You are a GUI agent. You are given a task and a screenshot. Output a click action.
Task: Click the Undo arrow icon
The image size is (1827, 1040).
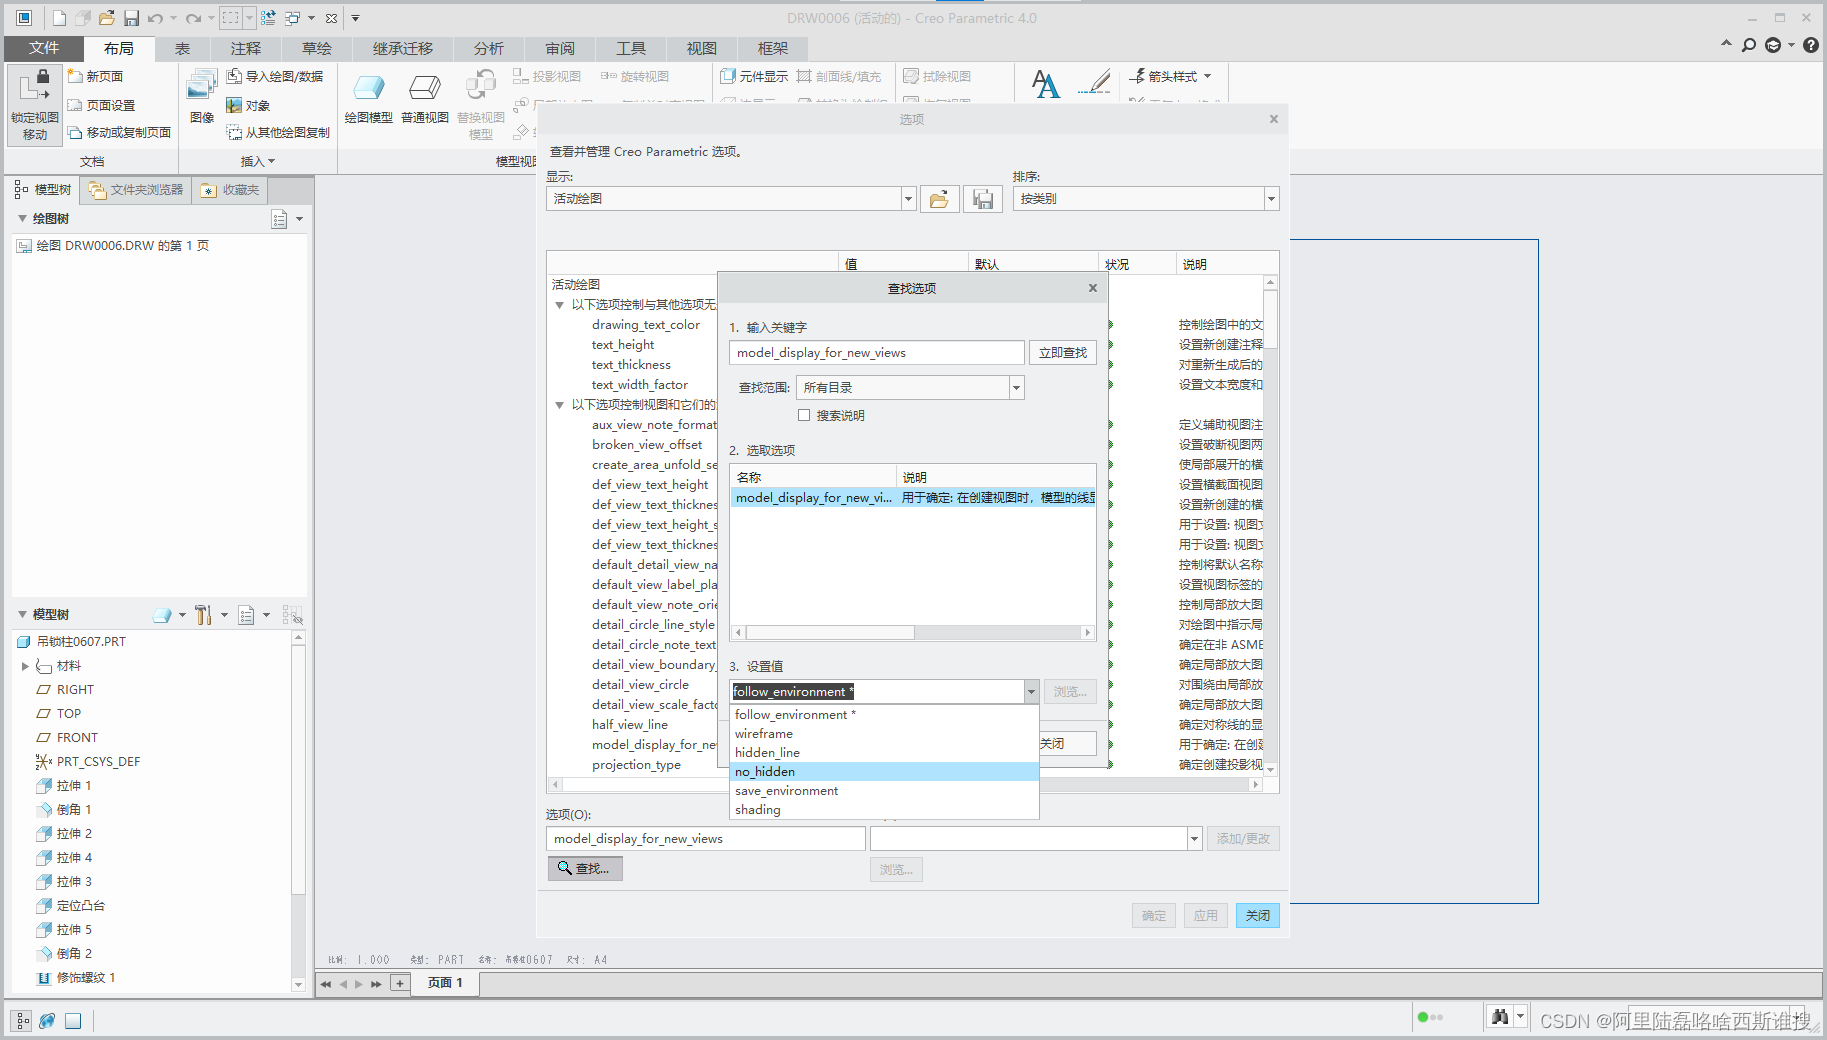[155, 18]
